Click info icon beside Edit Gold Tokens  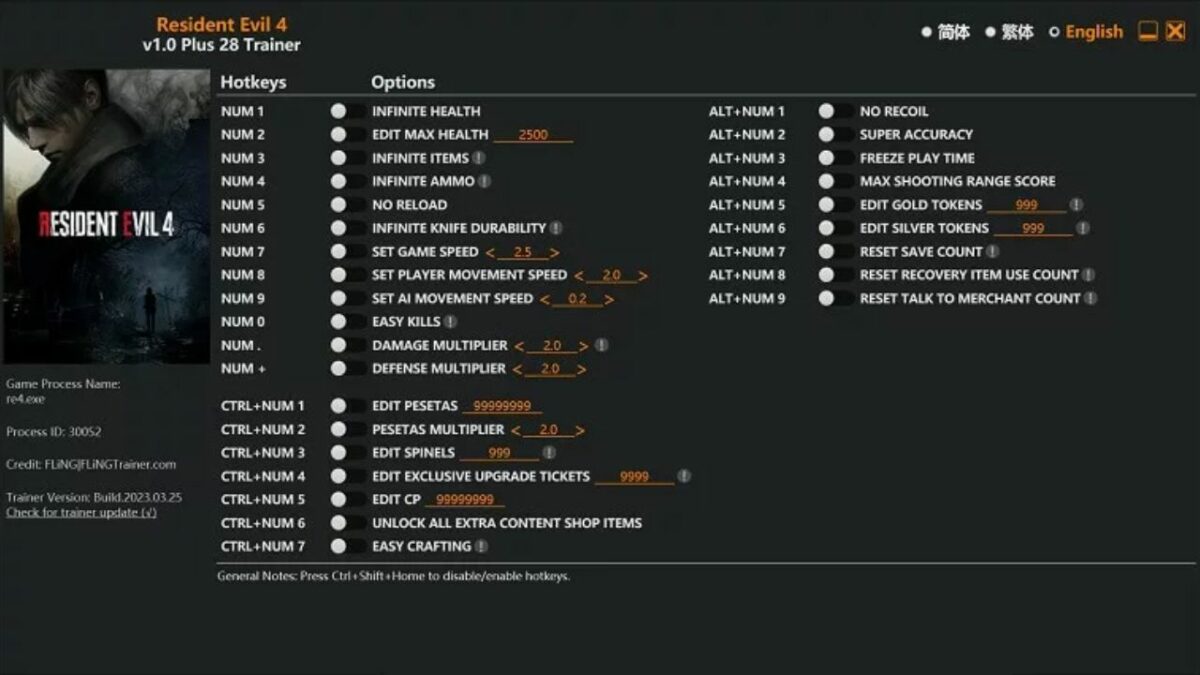pyautogui.click(x=1076, y=205)
